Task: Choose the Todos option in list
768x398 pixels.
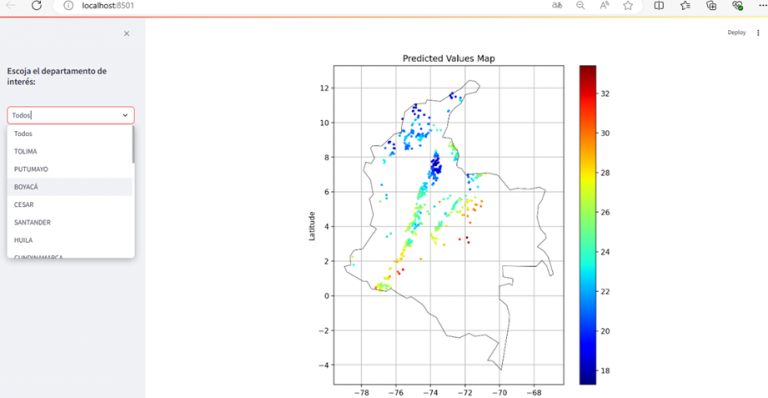Action: point(70,134)
